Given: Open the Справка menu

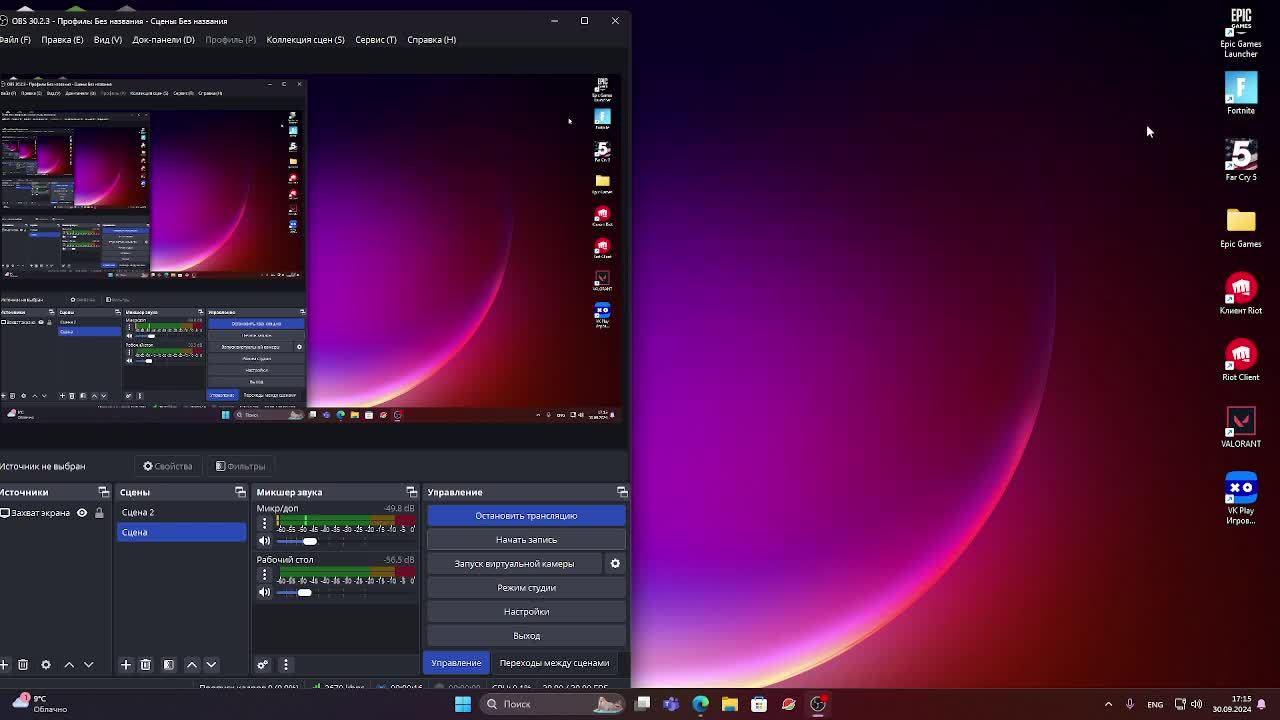Looking at the screenshot, I should tap(432, 40).
